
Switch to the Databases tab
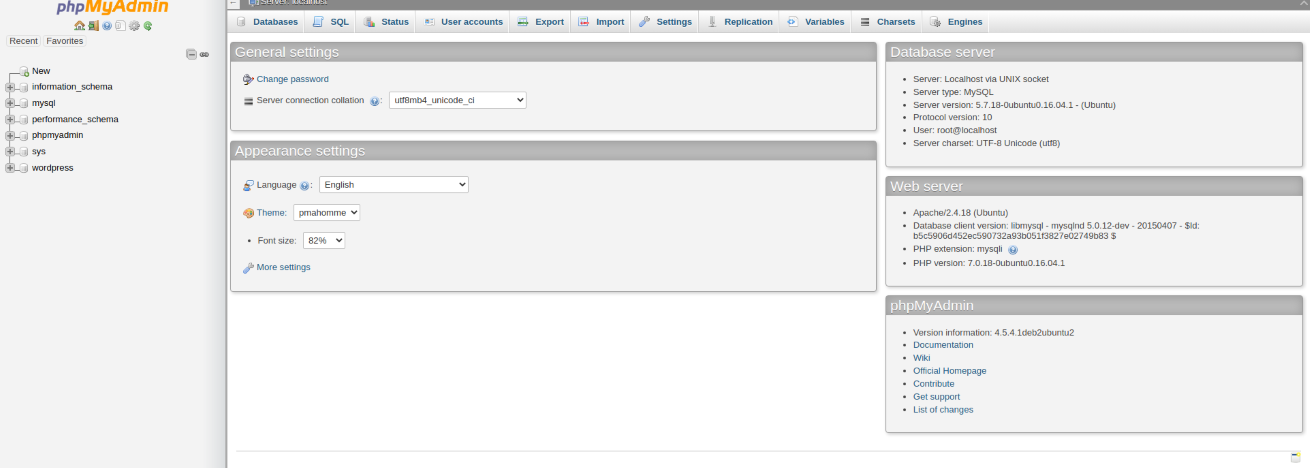coord(267,22)
